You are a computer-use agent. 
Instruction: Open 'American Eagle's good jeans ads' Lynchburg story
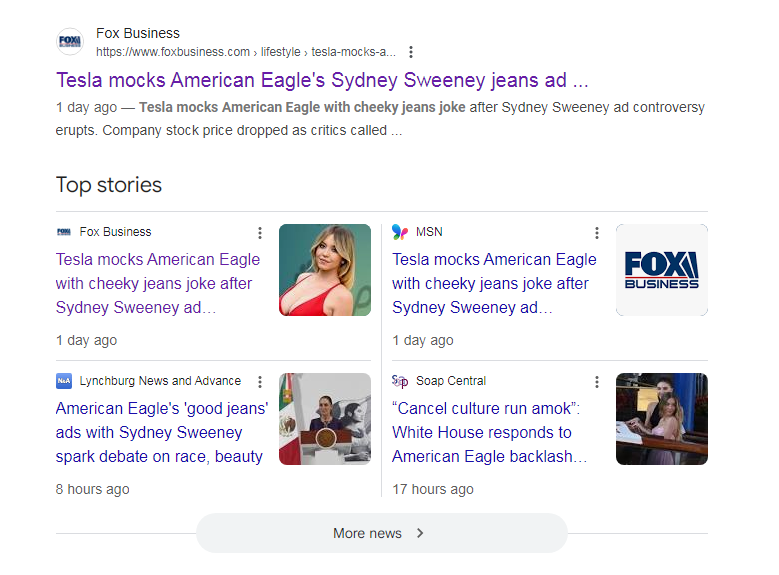tap(161, 432)
